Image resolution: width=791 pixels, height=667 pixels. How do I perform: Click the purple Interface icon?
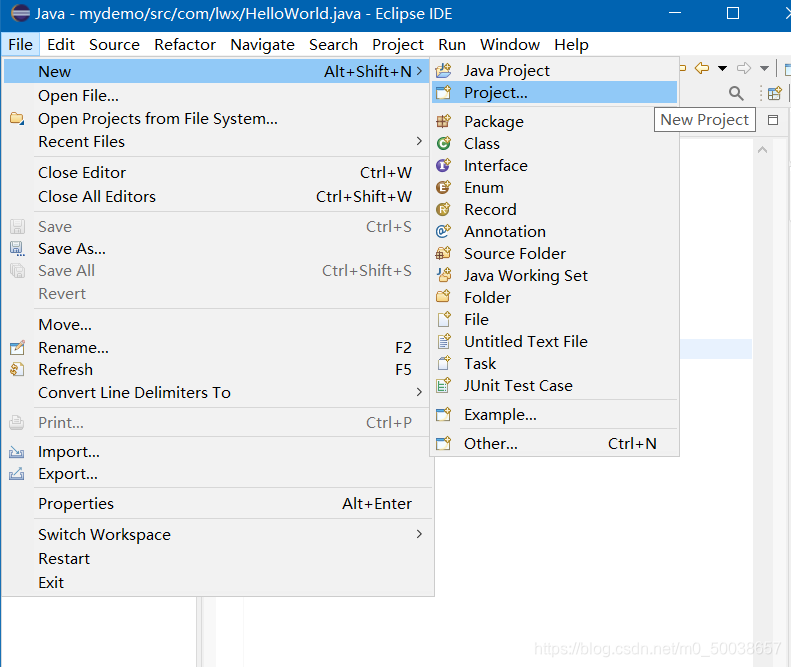click(443, 165)
